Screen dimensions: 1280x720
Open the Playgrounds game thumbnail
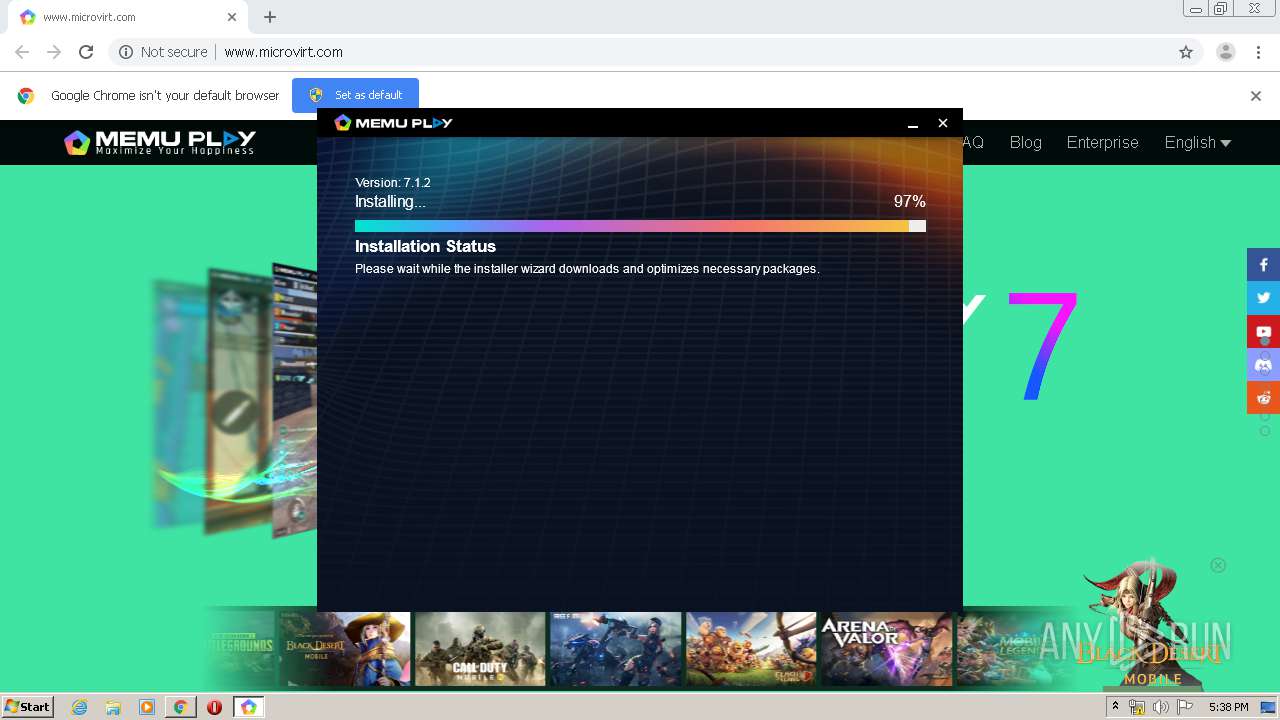240,649
